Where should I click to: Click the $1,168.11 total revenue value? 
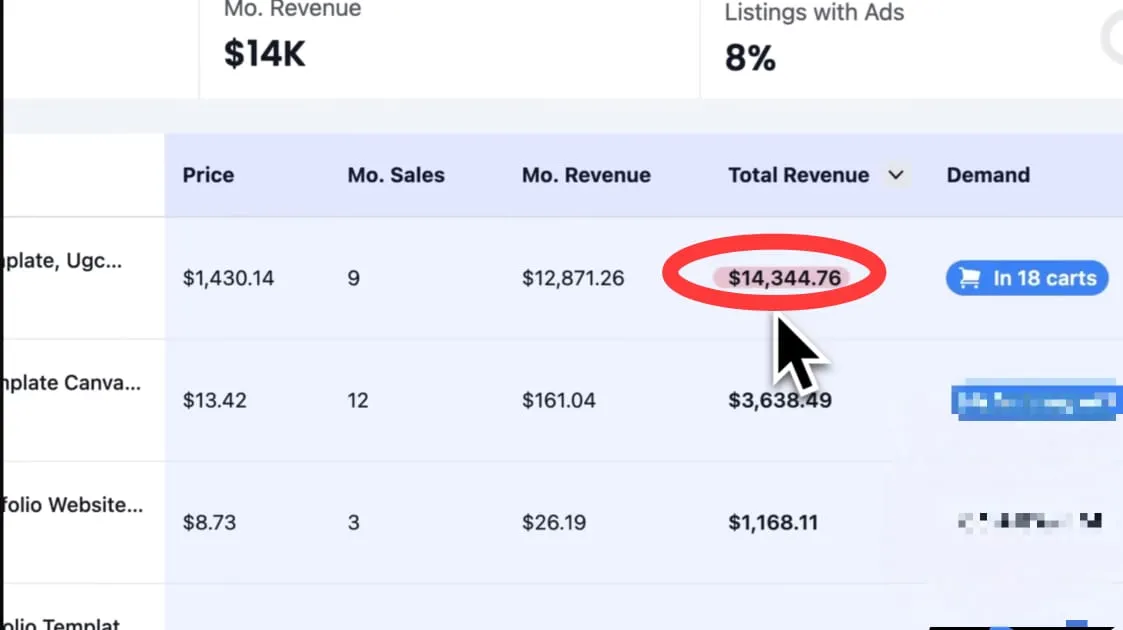pos(773,523)
